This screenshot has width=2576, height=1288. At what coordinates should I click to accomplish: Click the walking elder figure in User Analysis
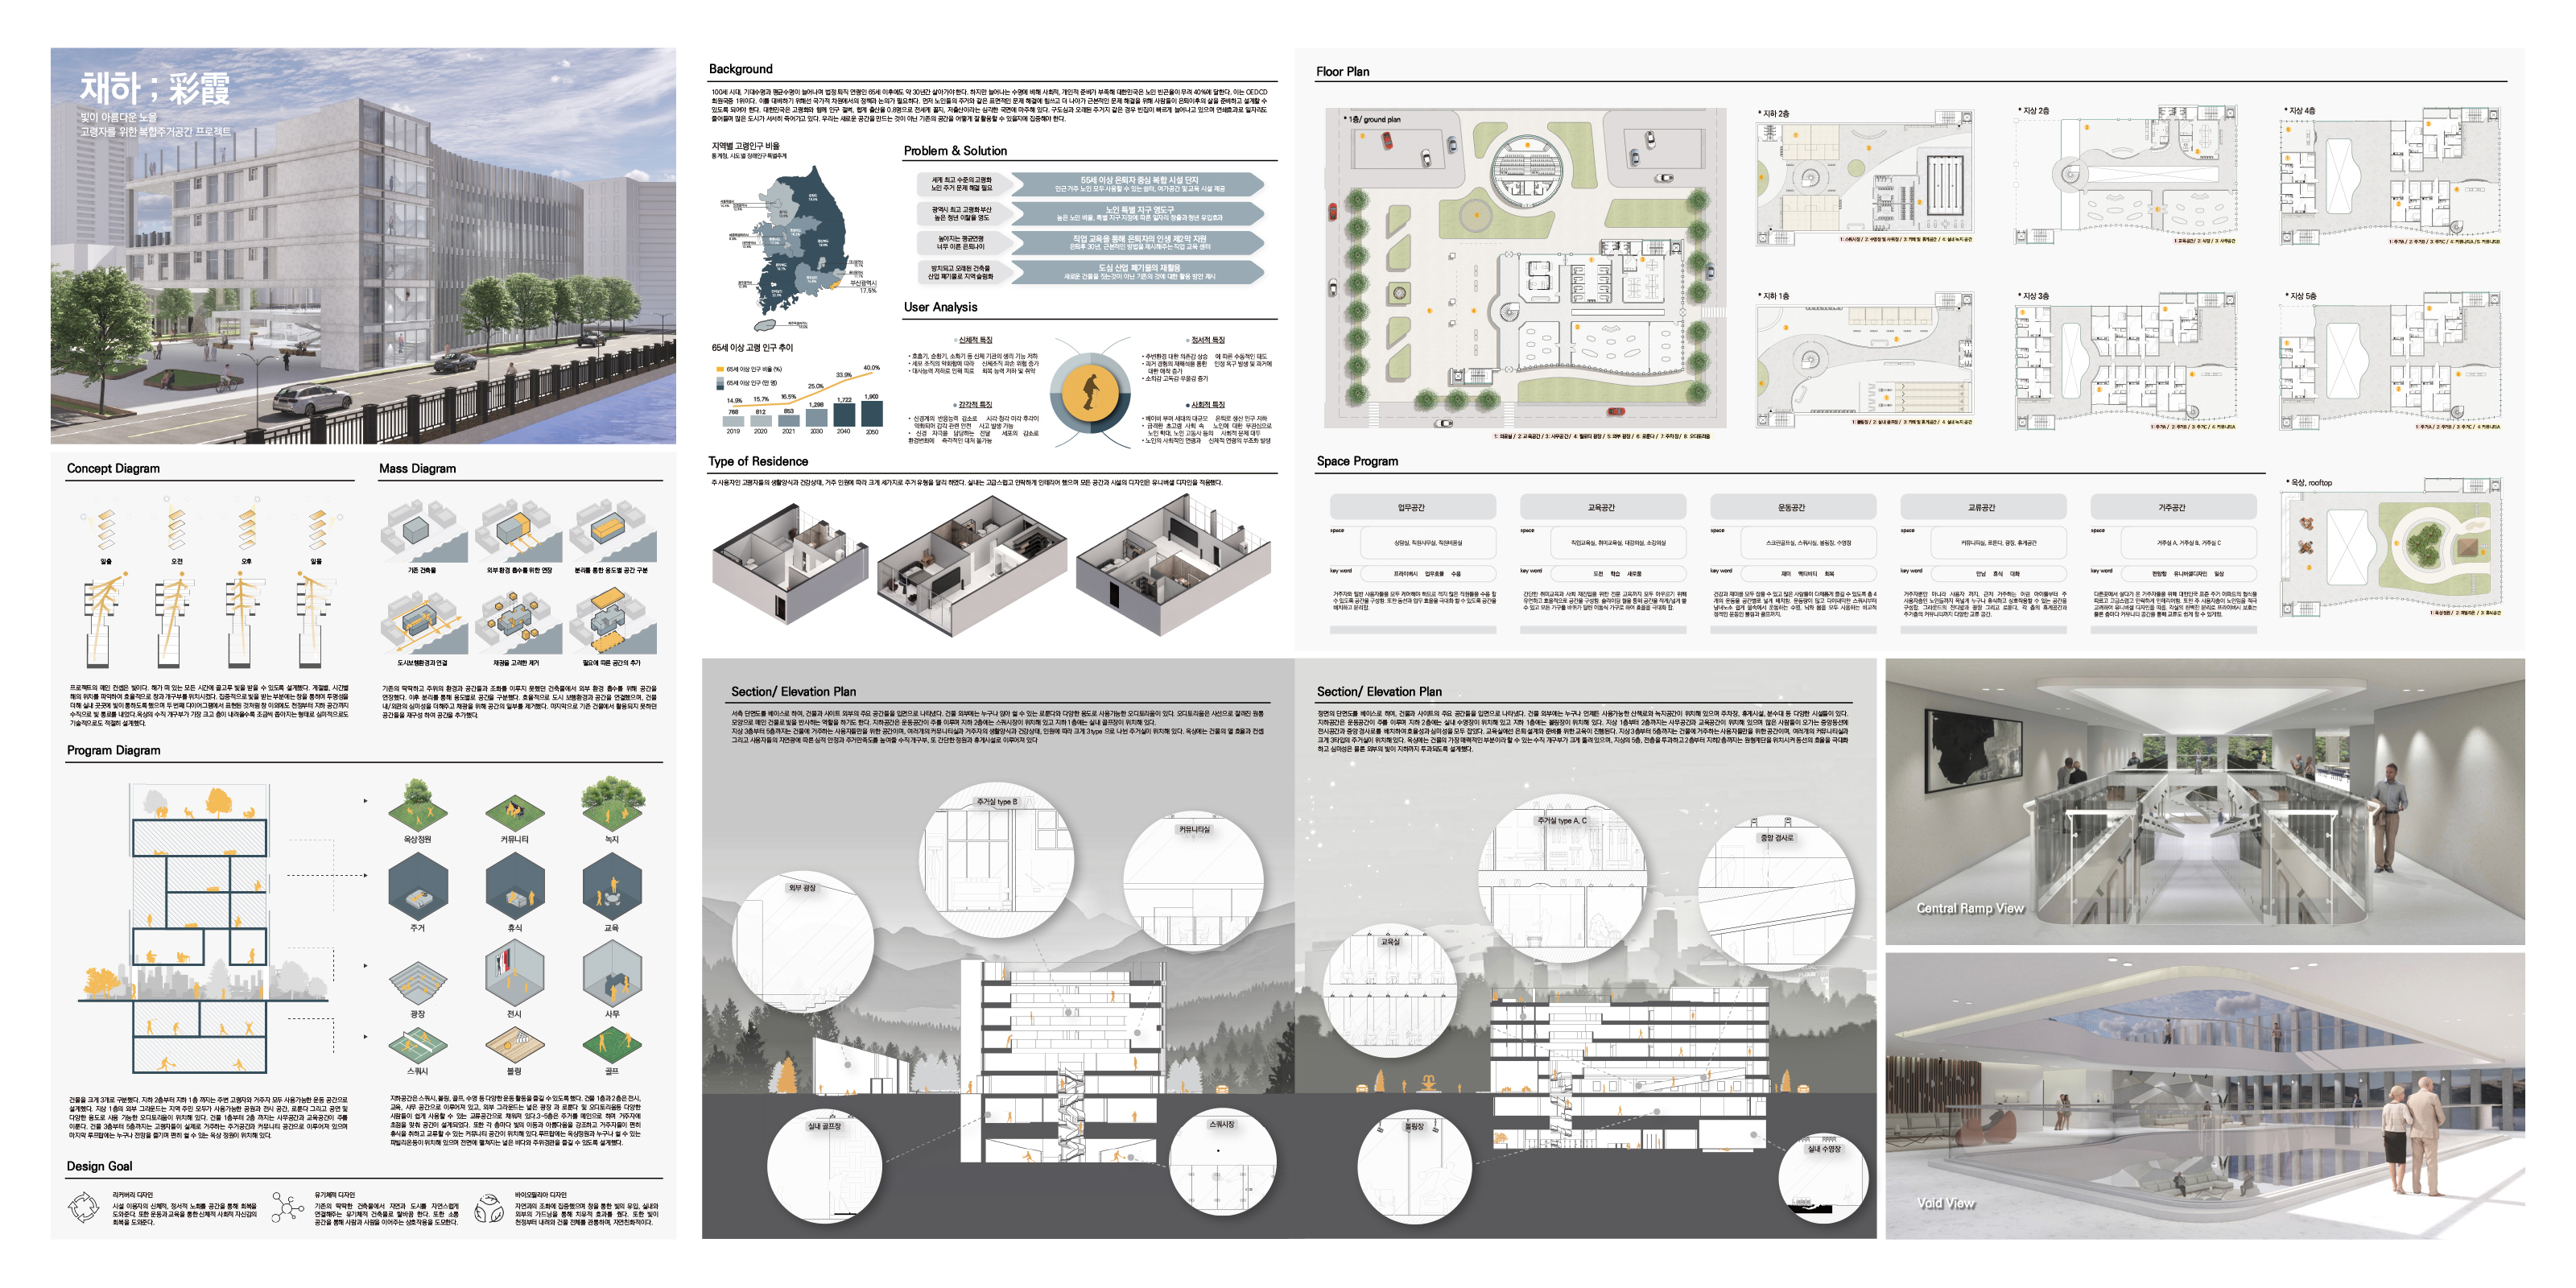[x=1090, y=391]
